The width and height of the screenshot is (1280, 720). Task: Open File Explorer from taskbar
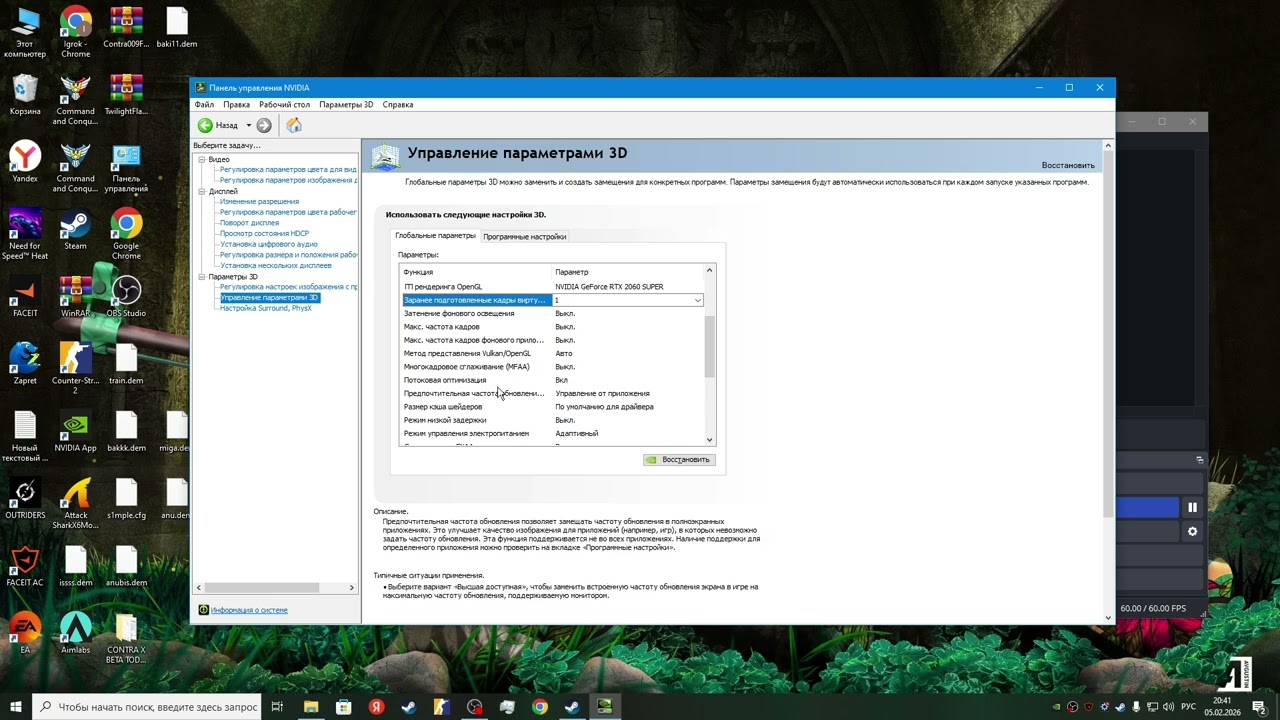click(311, 707)
